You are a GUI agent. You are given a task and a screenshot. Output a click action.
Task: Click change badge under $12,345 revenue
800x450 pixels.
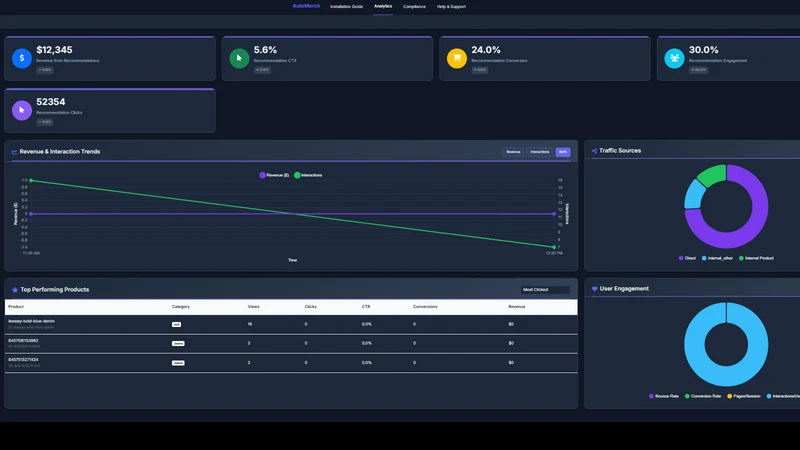(x=45, y=70)
